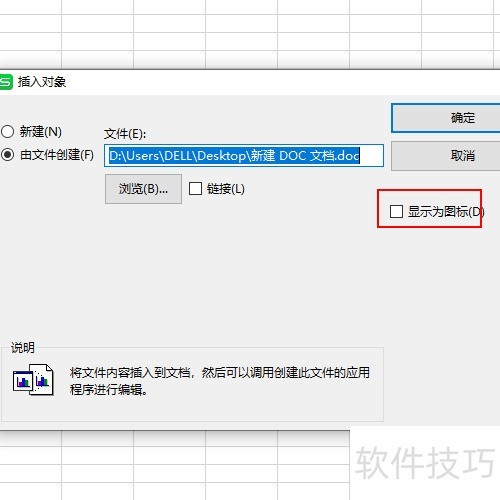The image size is (500, 500).
Task: Click the green WPS logo in title bar
Action: (x=6, y=82)
